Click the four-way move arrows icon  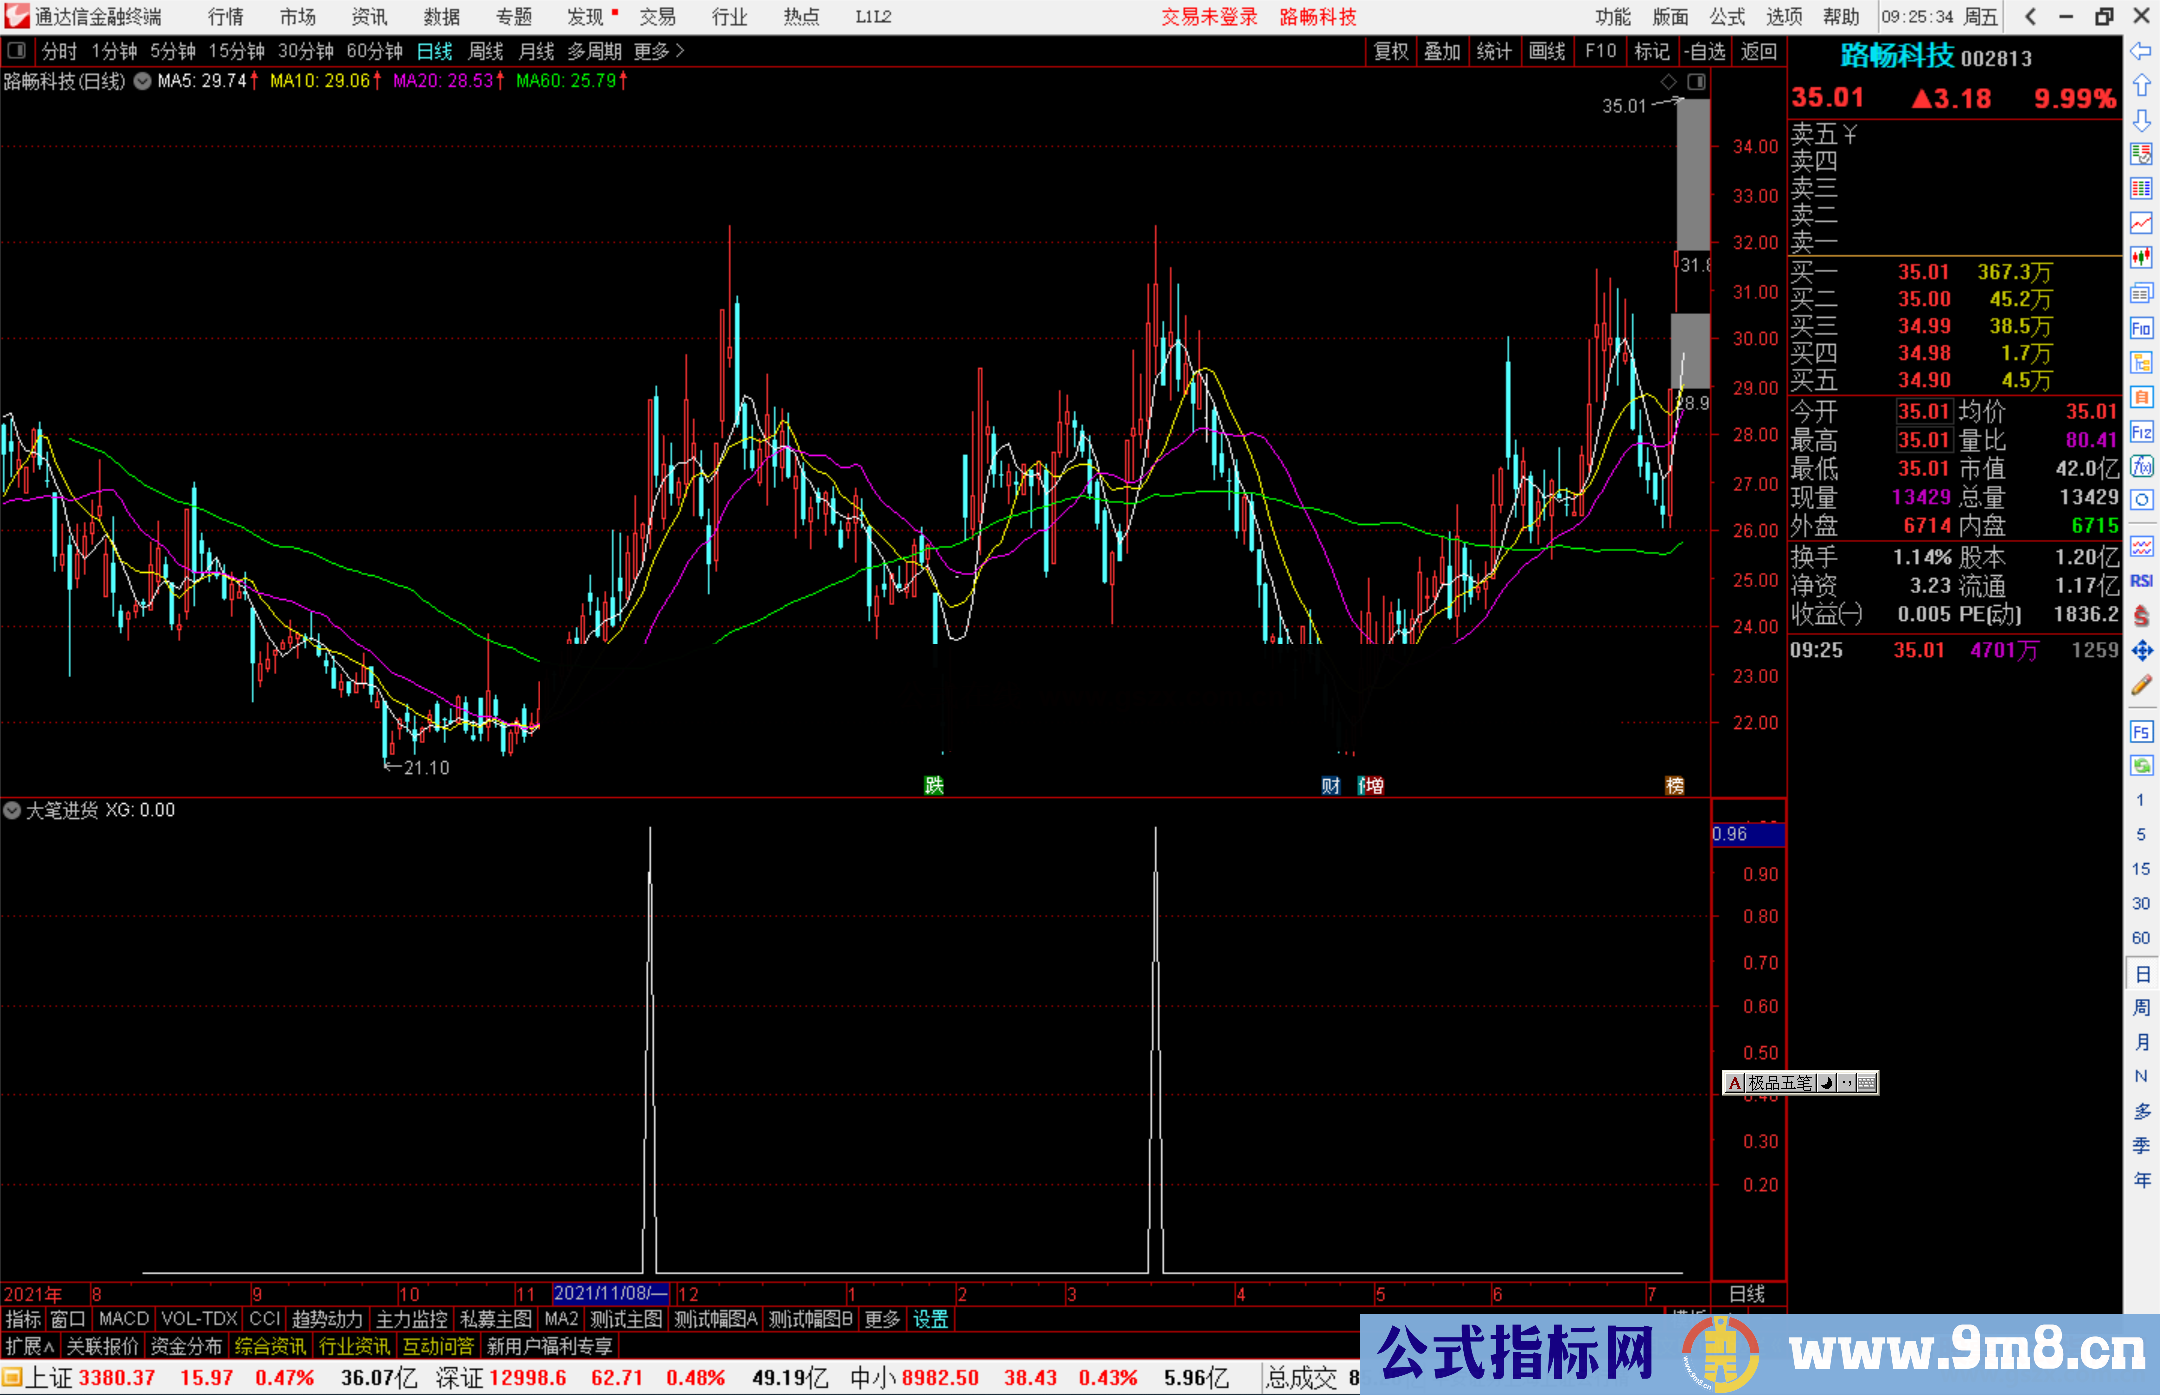tap(2141, 651)
